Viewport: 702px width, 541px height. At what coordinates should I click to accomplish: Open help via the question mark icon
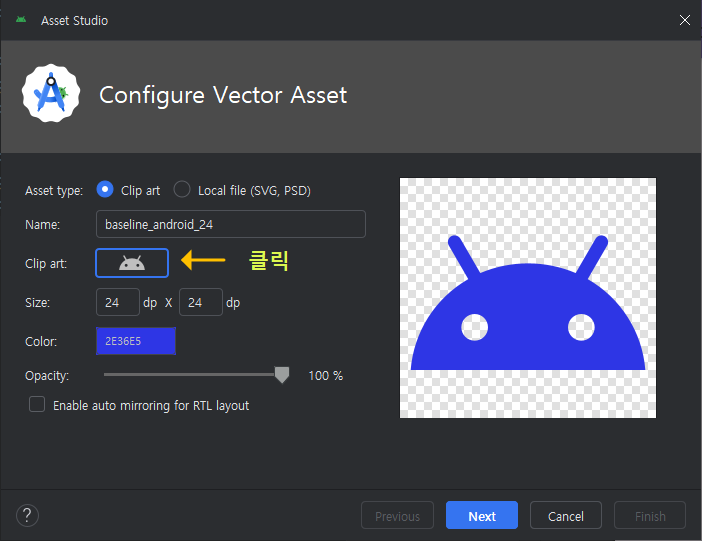(x=27, y=515)
